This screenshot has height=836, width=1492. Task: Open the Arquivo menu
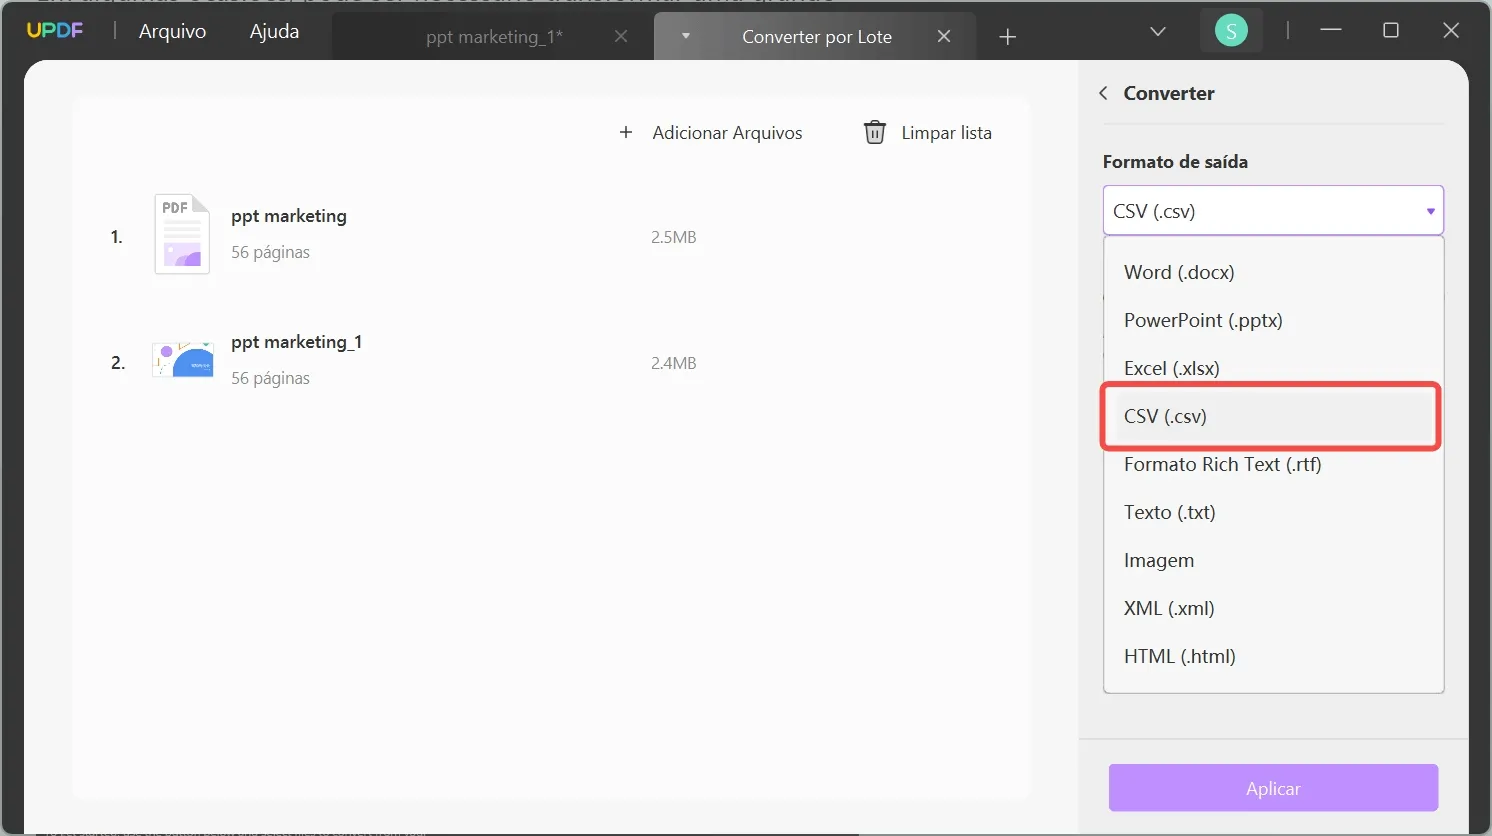(x=171, y=31)
